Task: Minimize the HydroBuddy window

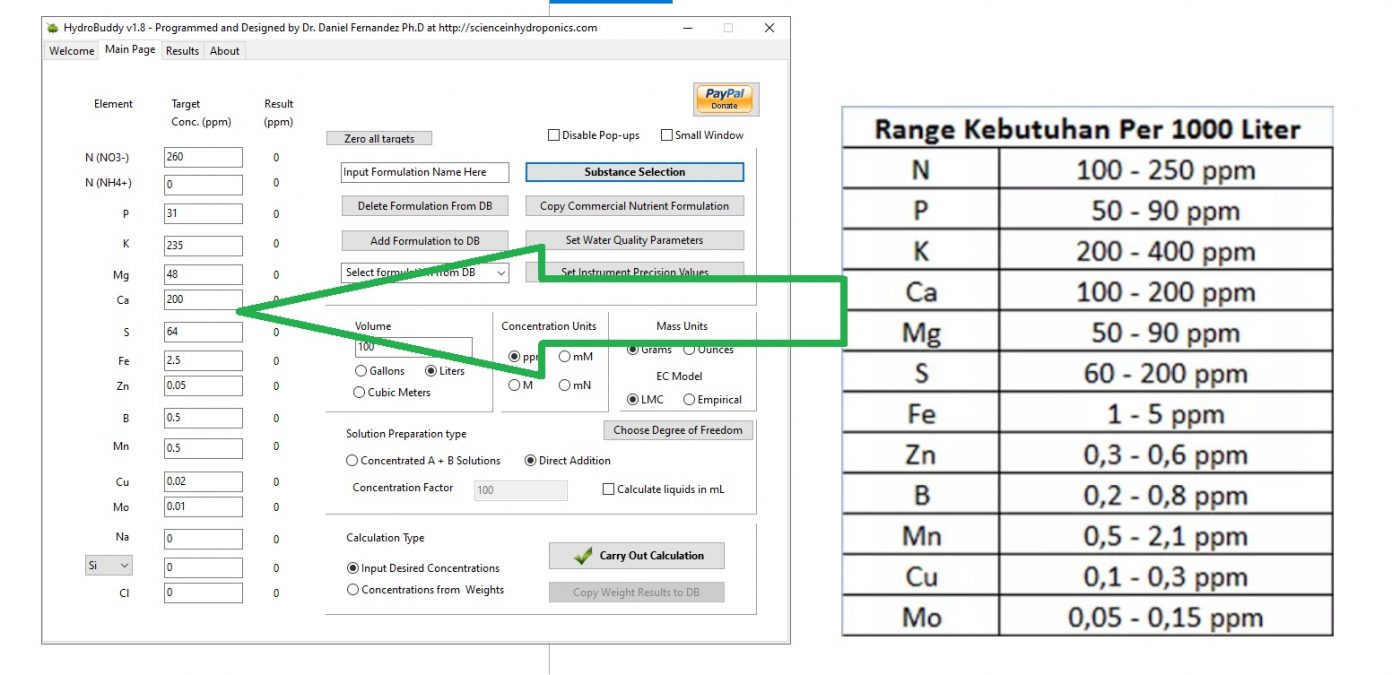Action: [x=686, y=28]
